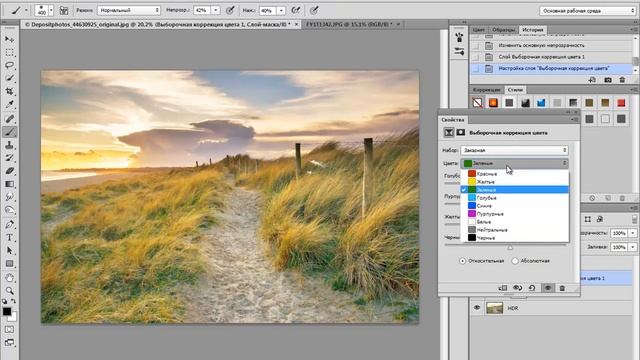Create new snapshot camera icon in History

608,80
